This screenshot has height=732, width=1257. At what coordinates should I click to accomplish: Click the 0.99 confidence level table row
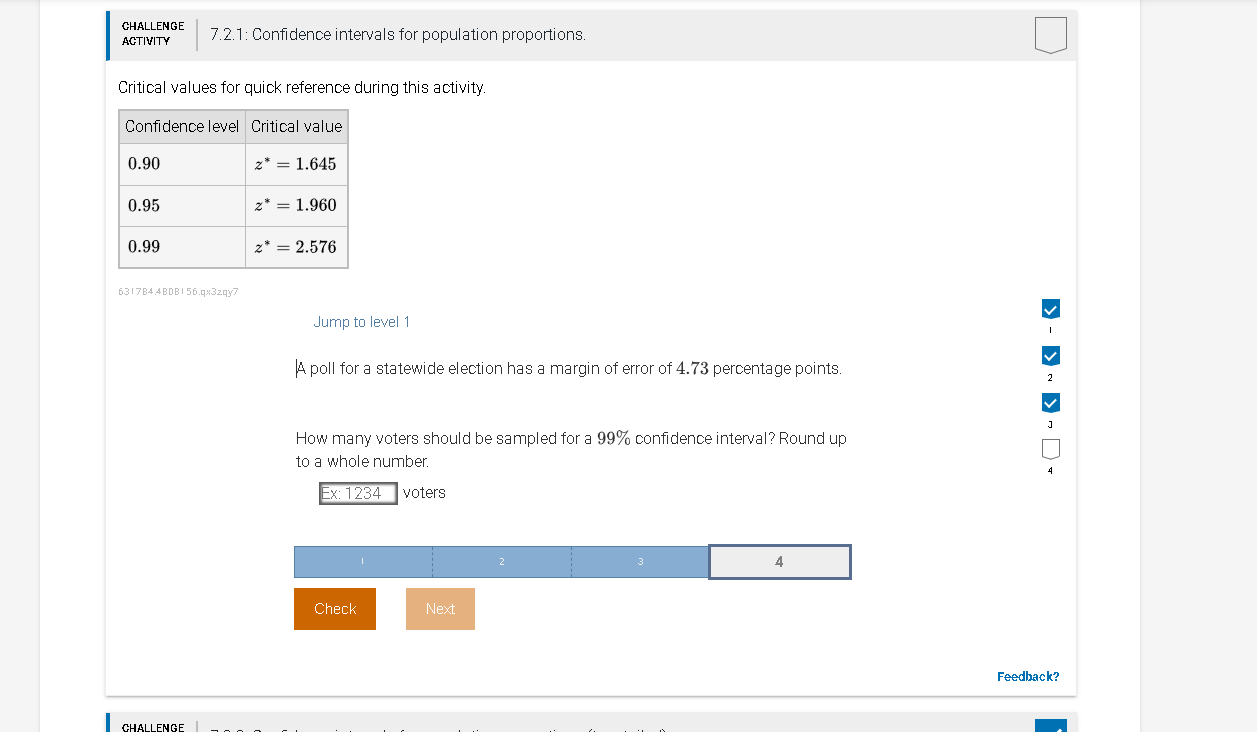coord(233,246)
